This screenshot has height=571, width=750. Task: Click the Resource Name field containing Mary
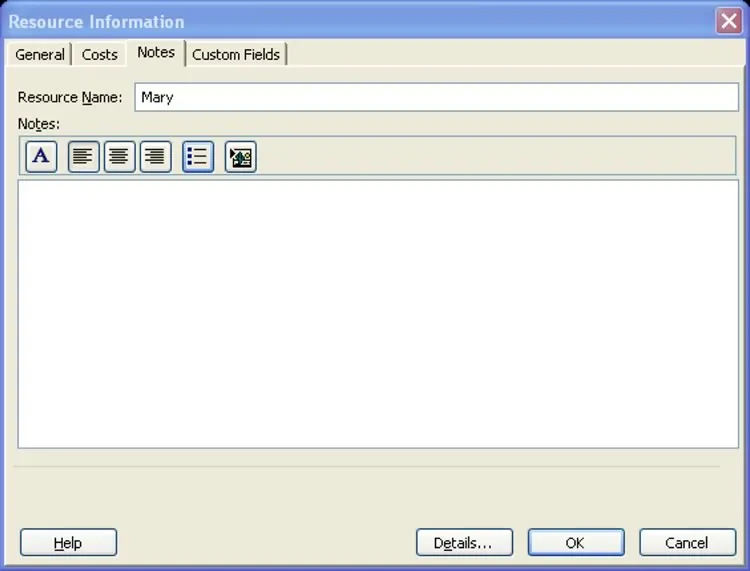[436, 98]
